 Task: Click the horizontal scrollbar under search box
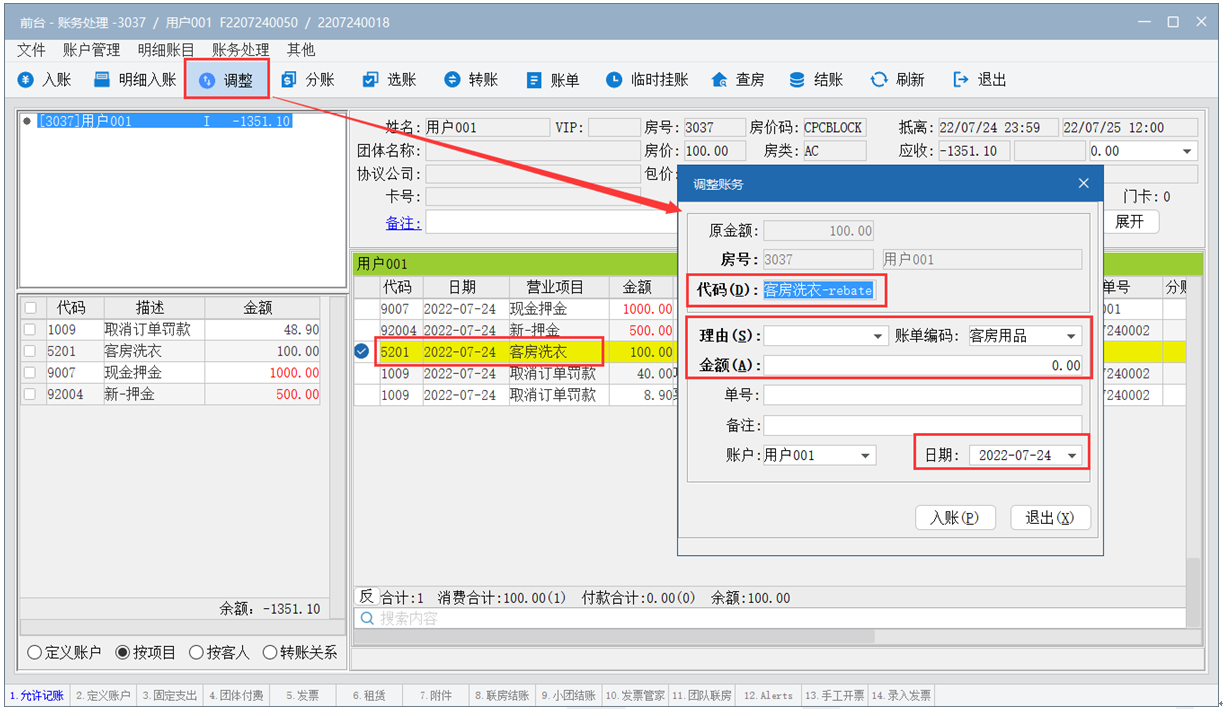614,636
